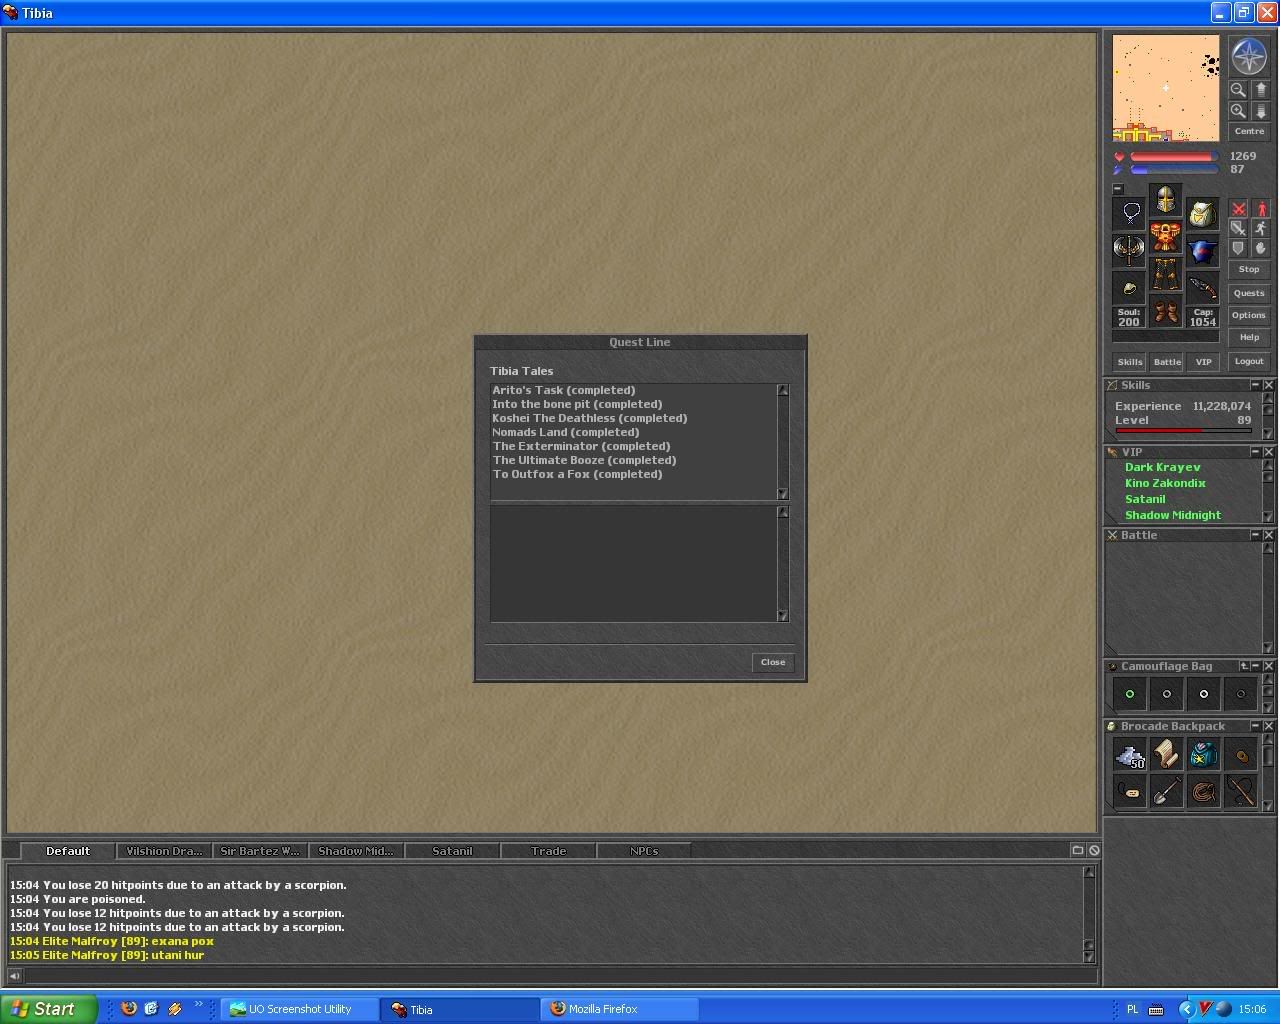1280x1024 pixels.
Task: Close the Brocade Backpack panel
Action: tap(1268, 726)
